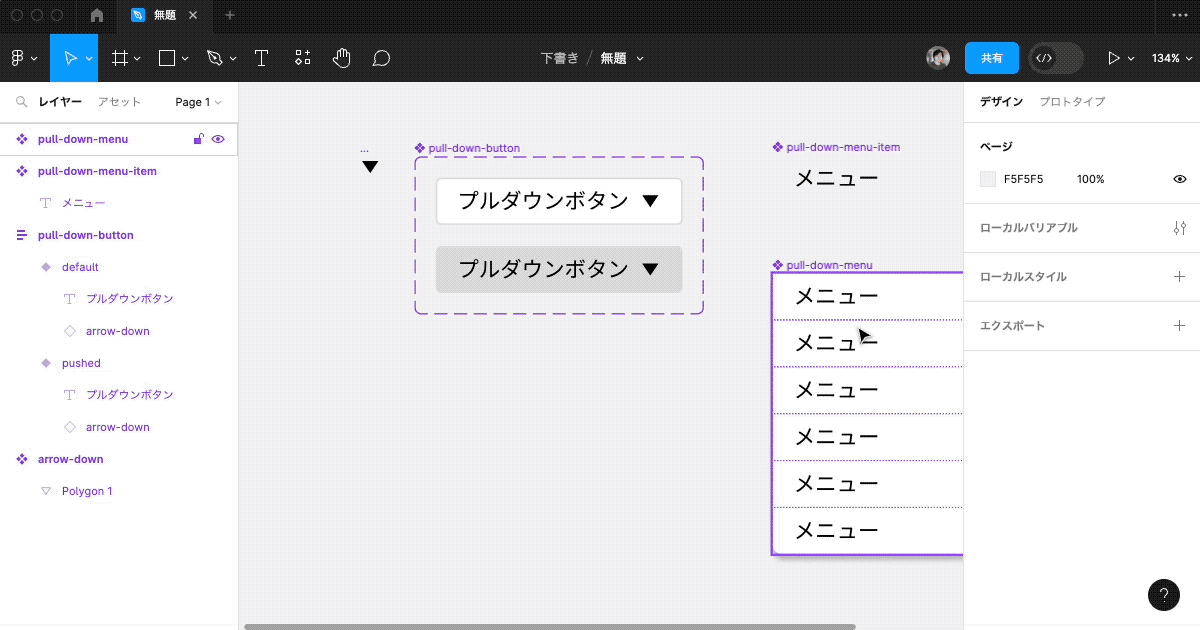
Task: Select the Move tool
Action: (70, 57)
